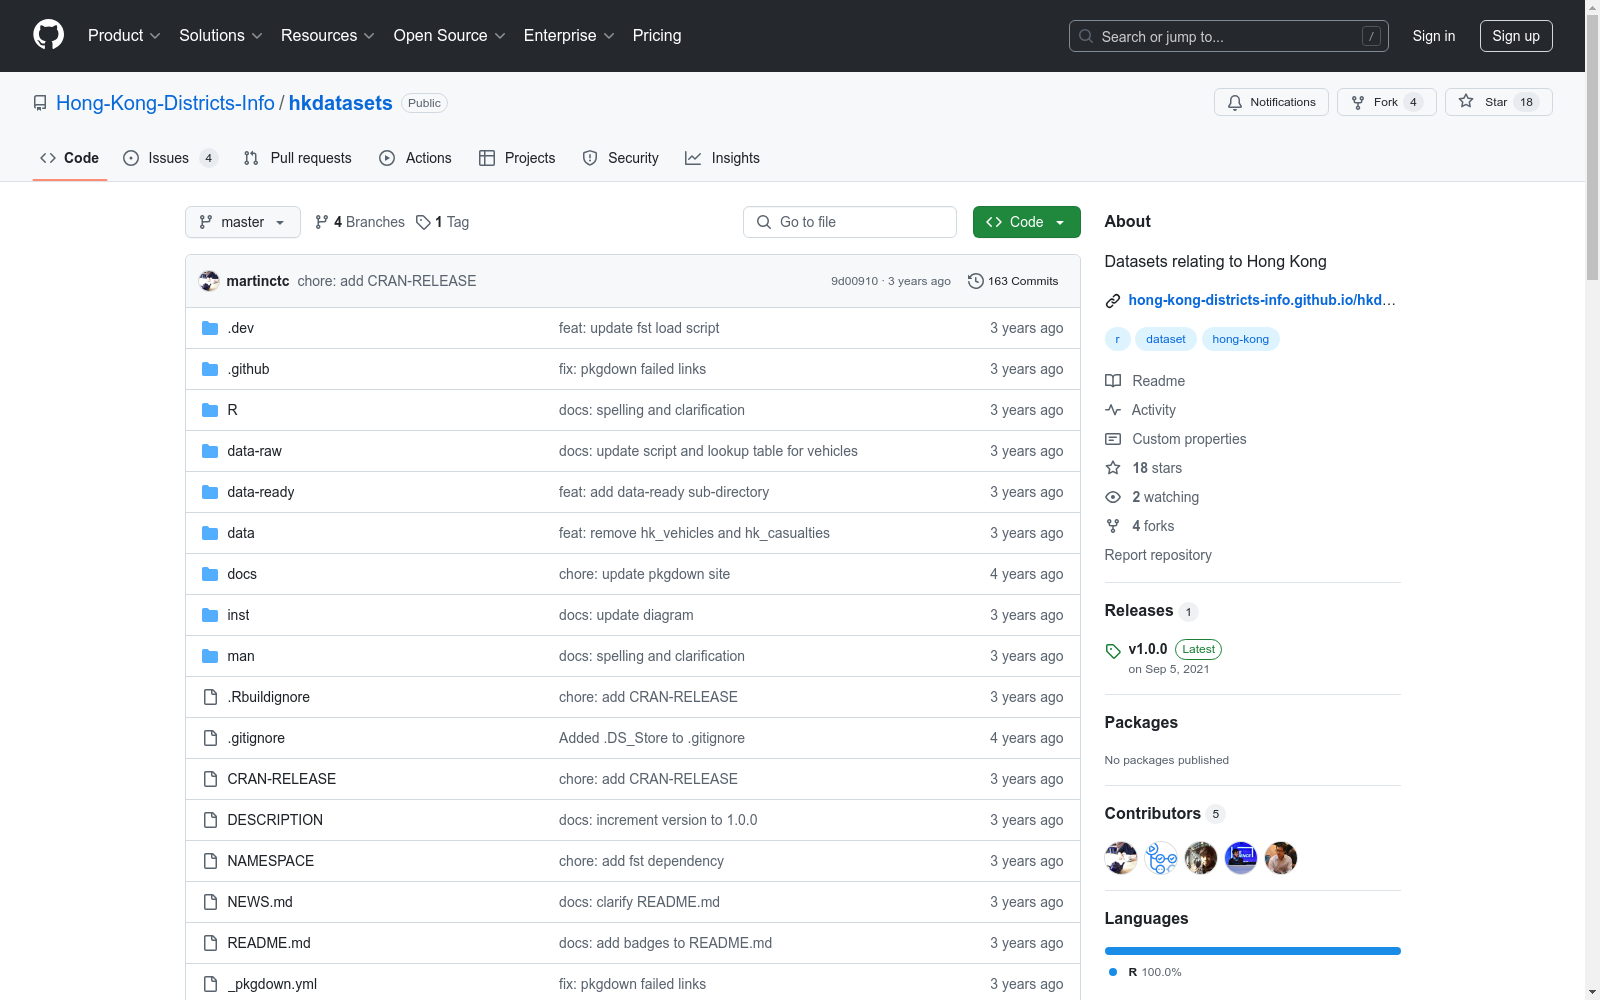Image resolution: width=1600 pixels, height=1000 pixels.
Task: Open the Actions tab
Action: pos(416,158)
